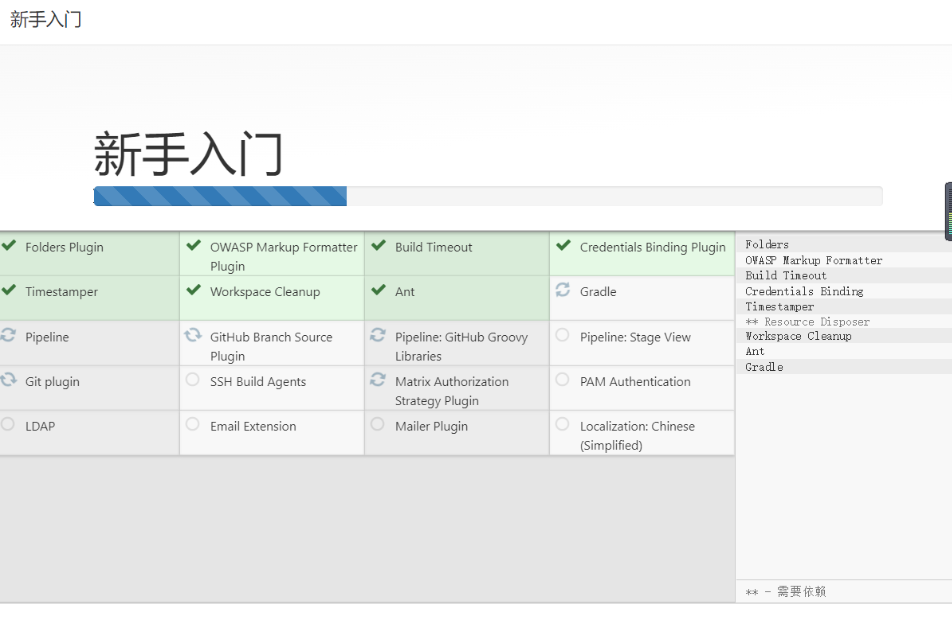Click the pending circle beside PAM Authentication
This screenshot has width=952, height=621.
pyautogui.click(x=562, y=379)
